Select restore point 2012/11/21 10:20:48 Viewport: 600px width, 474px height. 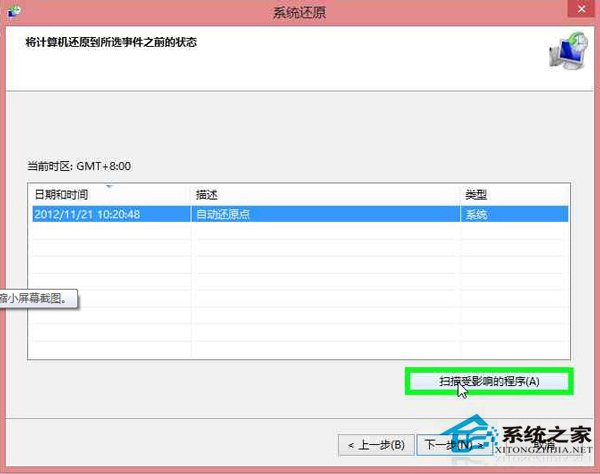300,214
